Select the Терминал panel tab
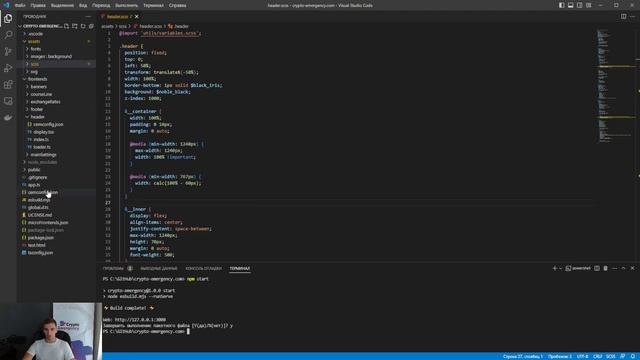 click(240, 268)
